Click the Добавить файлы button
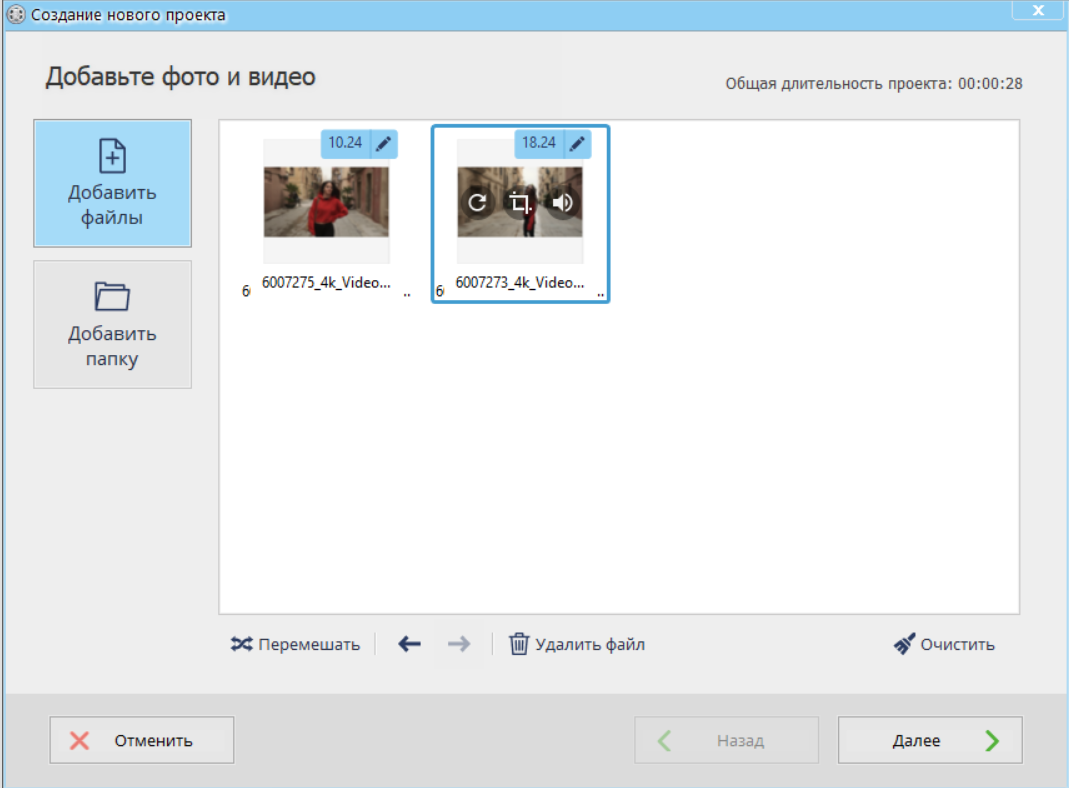 [x=112, y=184]
